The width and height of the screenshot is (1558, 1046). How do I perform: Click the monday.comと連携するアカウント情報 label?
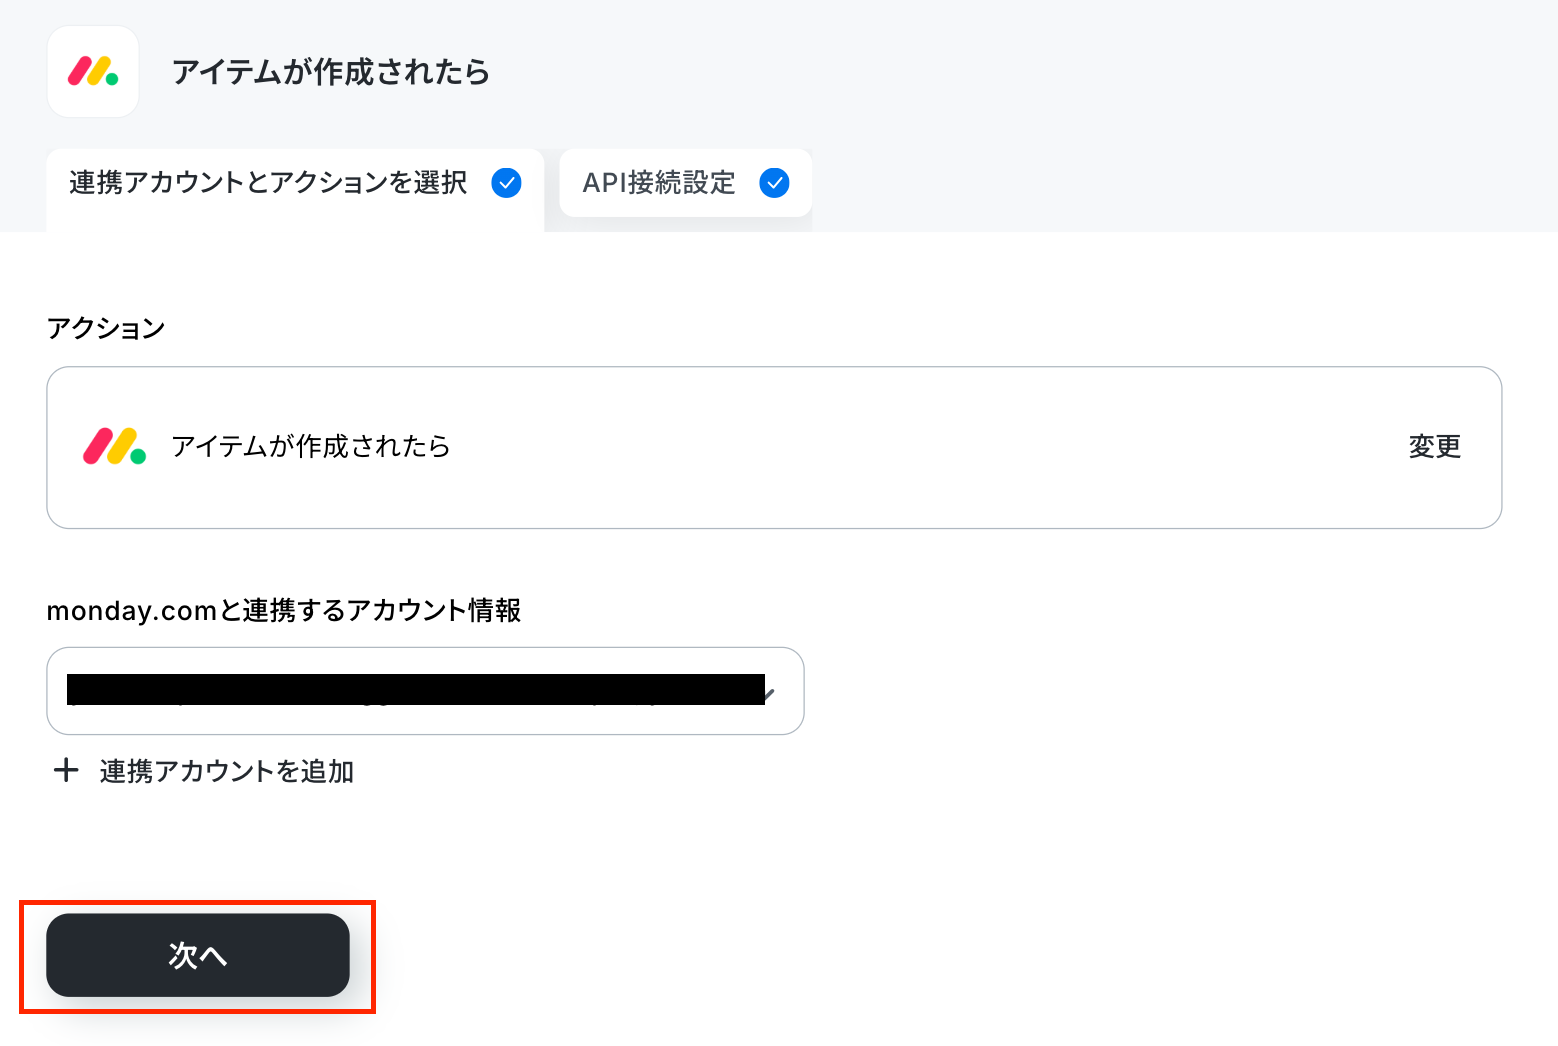284,610
